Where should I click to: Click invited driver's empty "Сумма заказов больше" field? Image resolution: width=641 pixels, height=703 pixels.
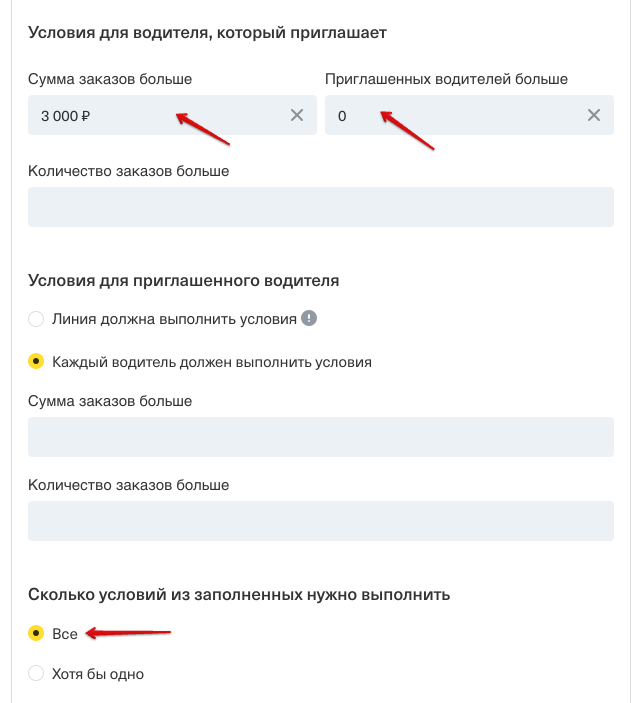[x=320, y=437]
